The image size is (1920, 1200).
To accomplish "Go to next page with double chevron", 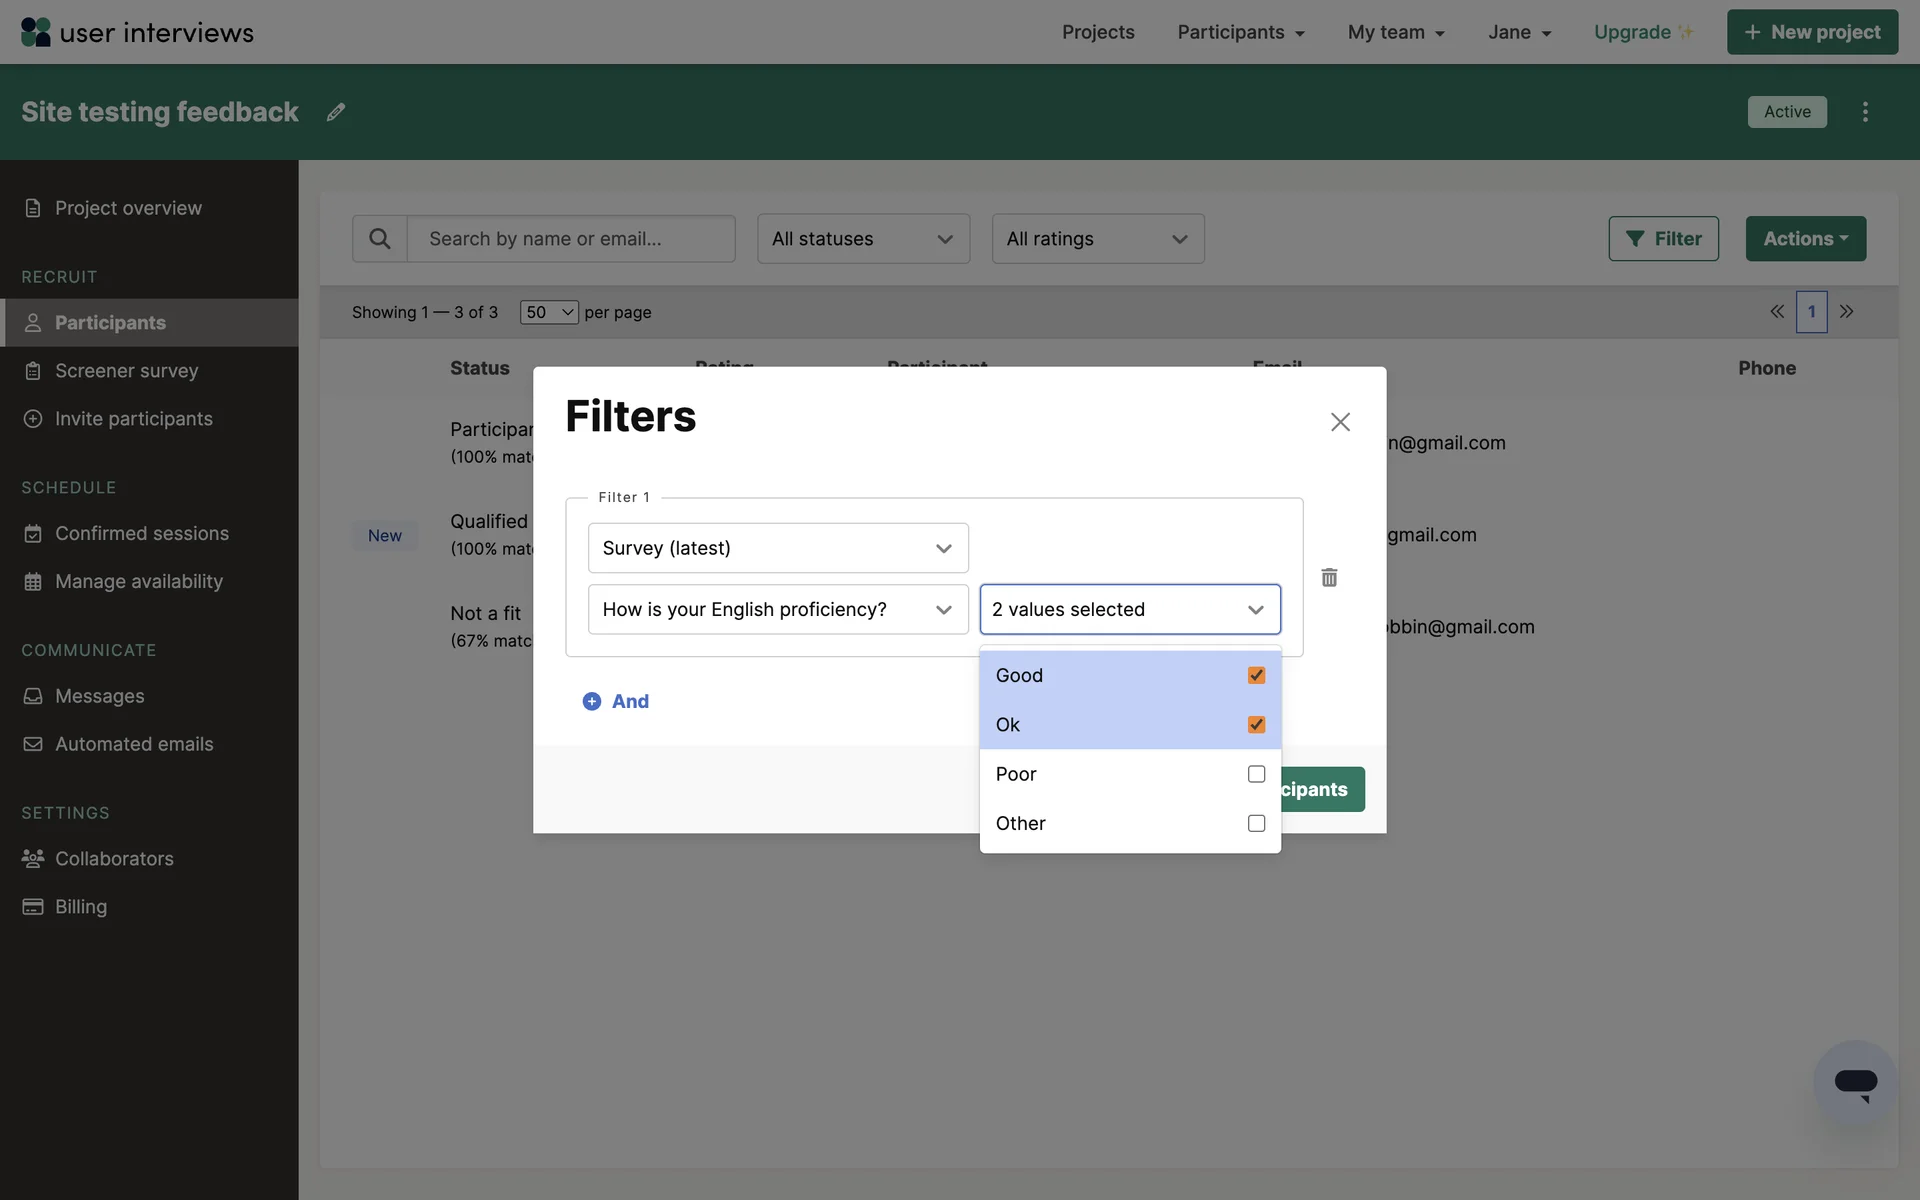I will click(x=1846, y=312).
